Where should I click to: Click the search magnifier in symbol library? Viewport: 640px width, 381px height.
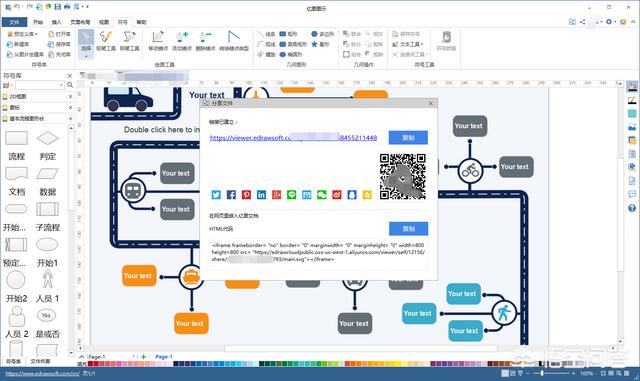[x=70, y=85]
